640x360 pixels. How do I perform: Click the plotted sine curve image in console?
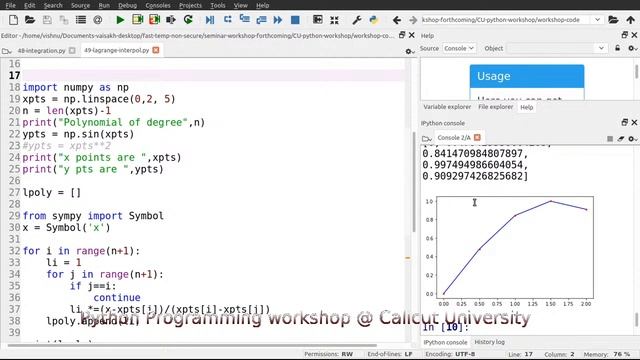click(x=509, y=251)
